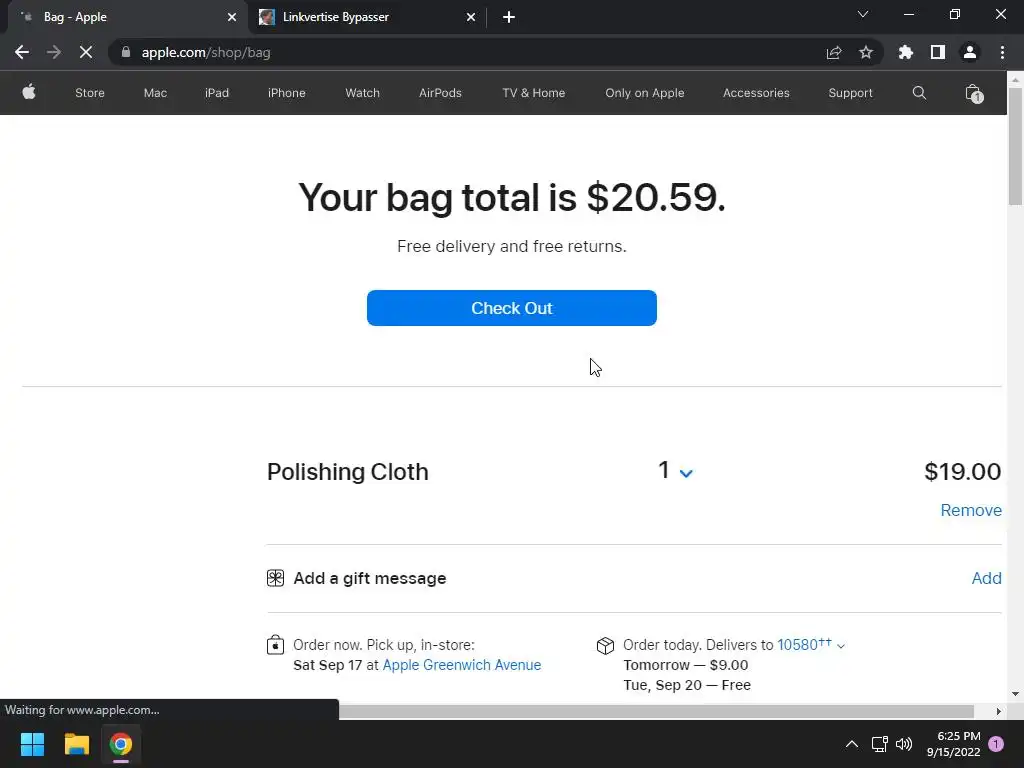This screenshot has height=768, width=1024.
Task: Open a new tab with the plus button
Action: pyautogui.click(x=509, y=17)
